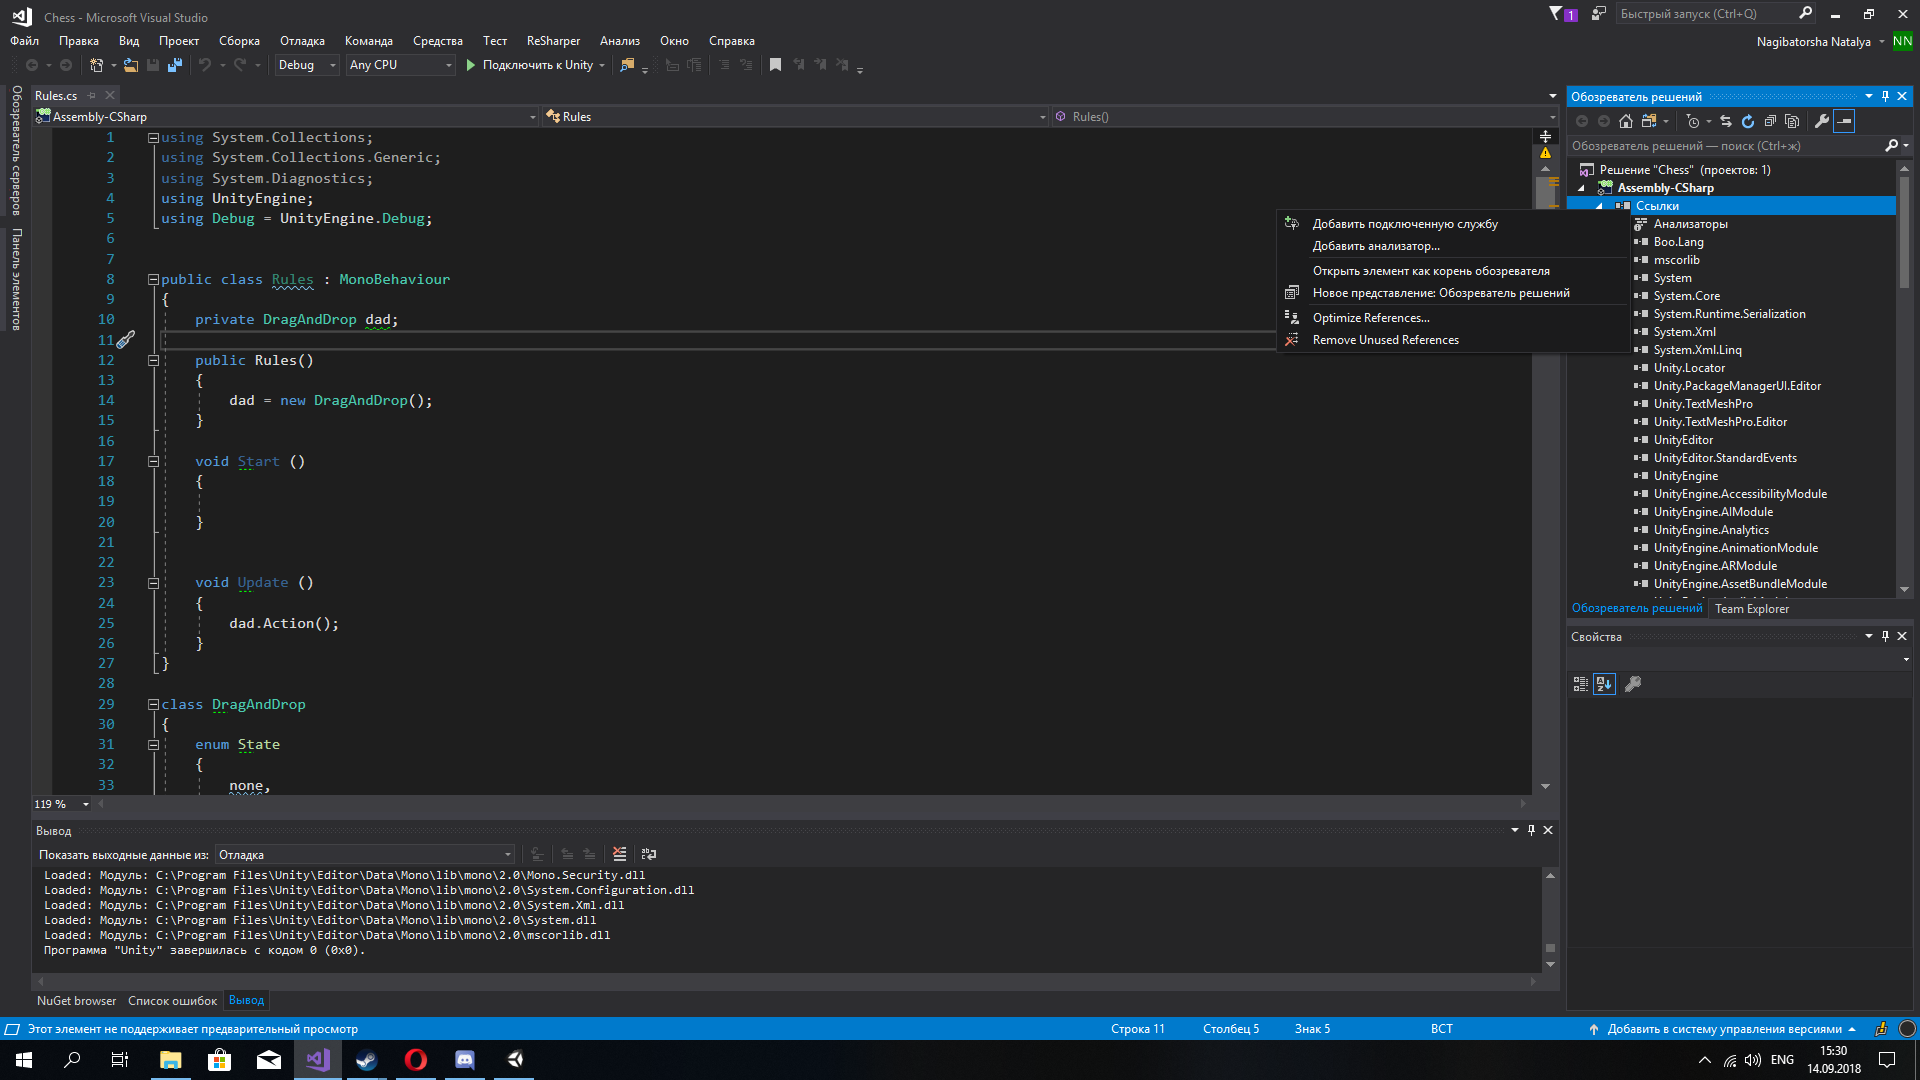The image size is (1920, 1080).
Task: Click the Undo arrow icon
Action: pos(205,65)
